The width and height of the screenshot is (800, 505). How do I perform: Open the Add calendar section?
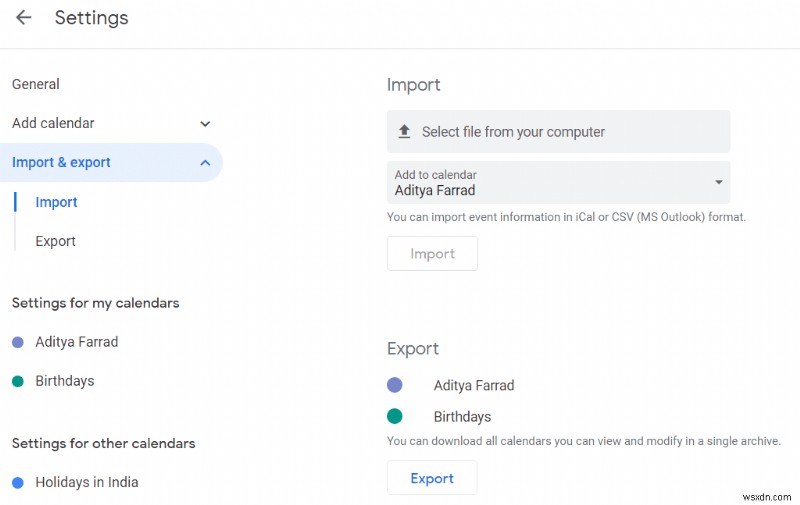(53, 123)
